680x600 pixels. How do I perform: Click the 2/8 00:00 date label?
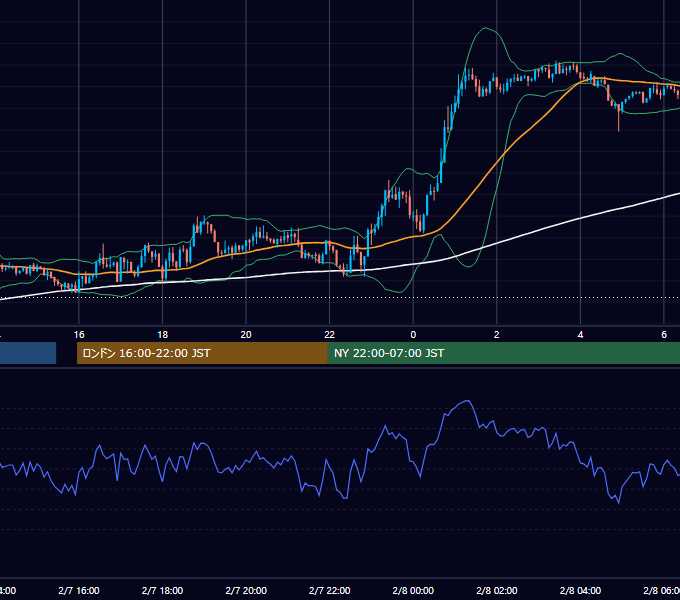[x=413, y=590]
